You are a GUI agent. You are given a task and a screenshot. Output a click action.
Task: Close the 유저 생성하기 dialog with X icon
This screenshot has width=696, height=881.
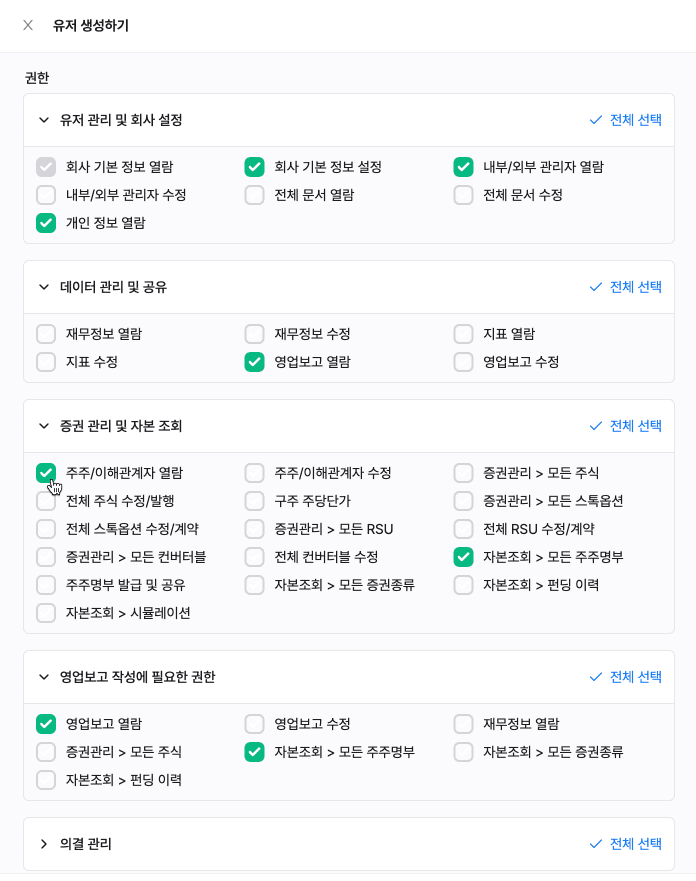(28, 25)
